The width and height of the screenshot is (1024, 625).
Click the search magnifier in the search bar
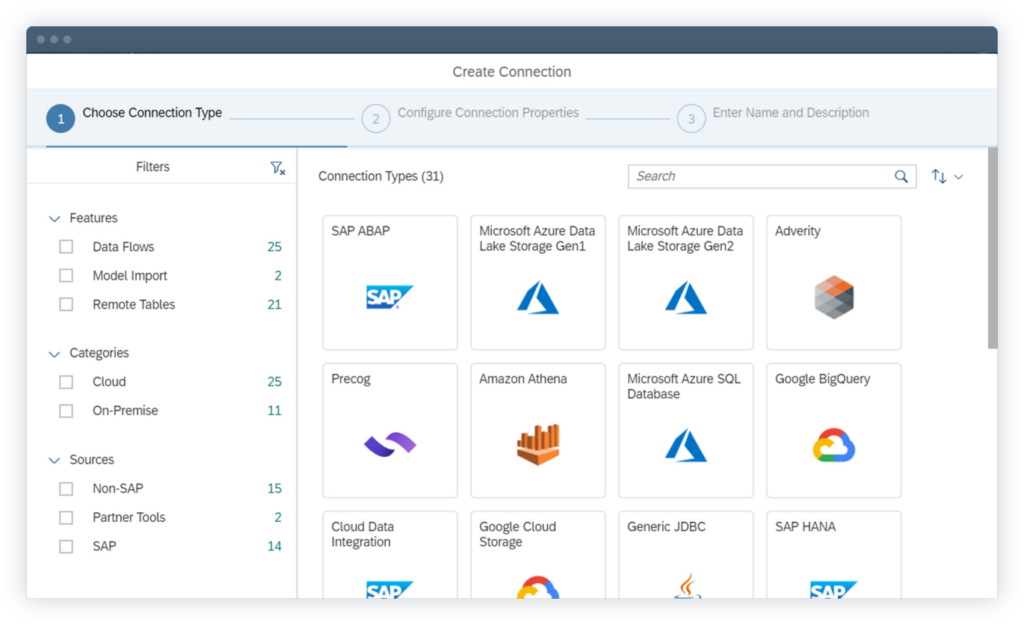click(x=899, y=175)
